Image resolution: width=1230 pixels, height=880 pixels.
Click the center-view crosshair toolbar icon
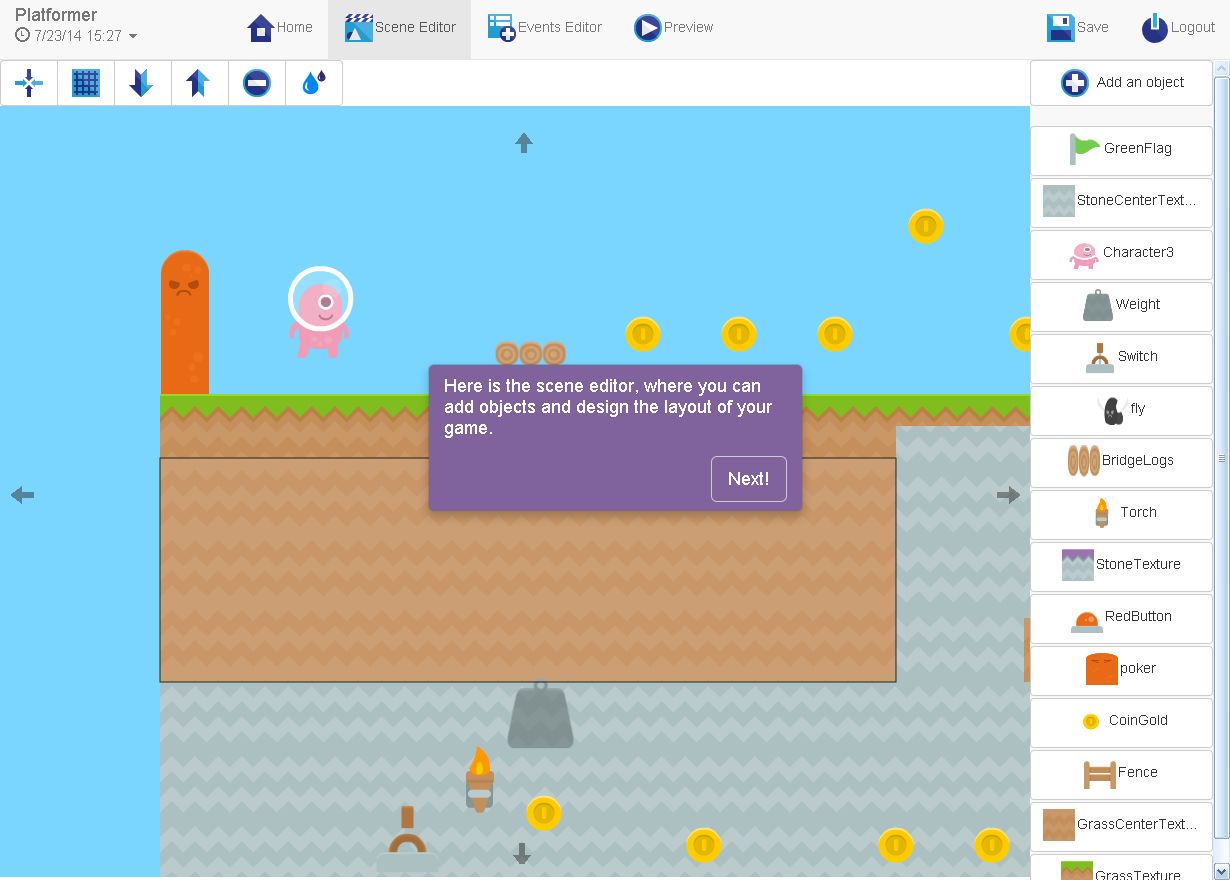coord(29,83)
